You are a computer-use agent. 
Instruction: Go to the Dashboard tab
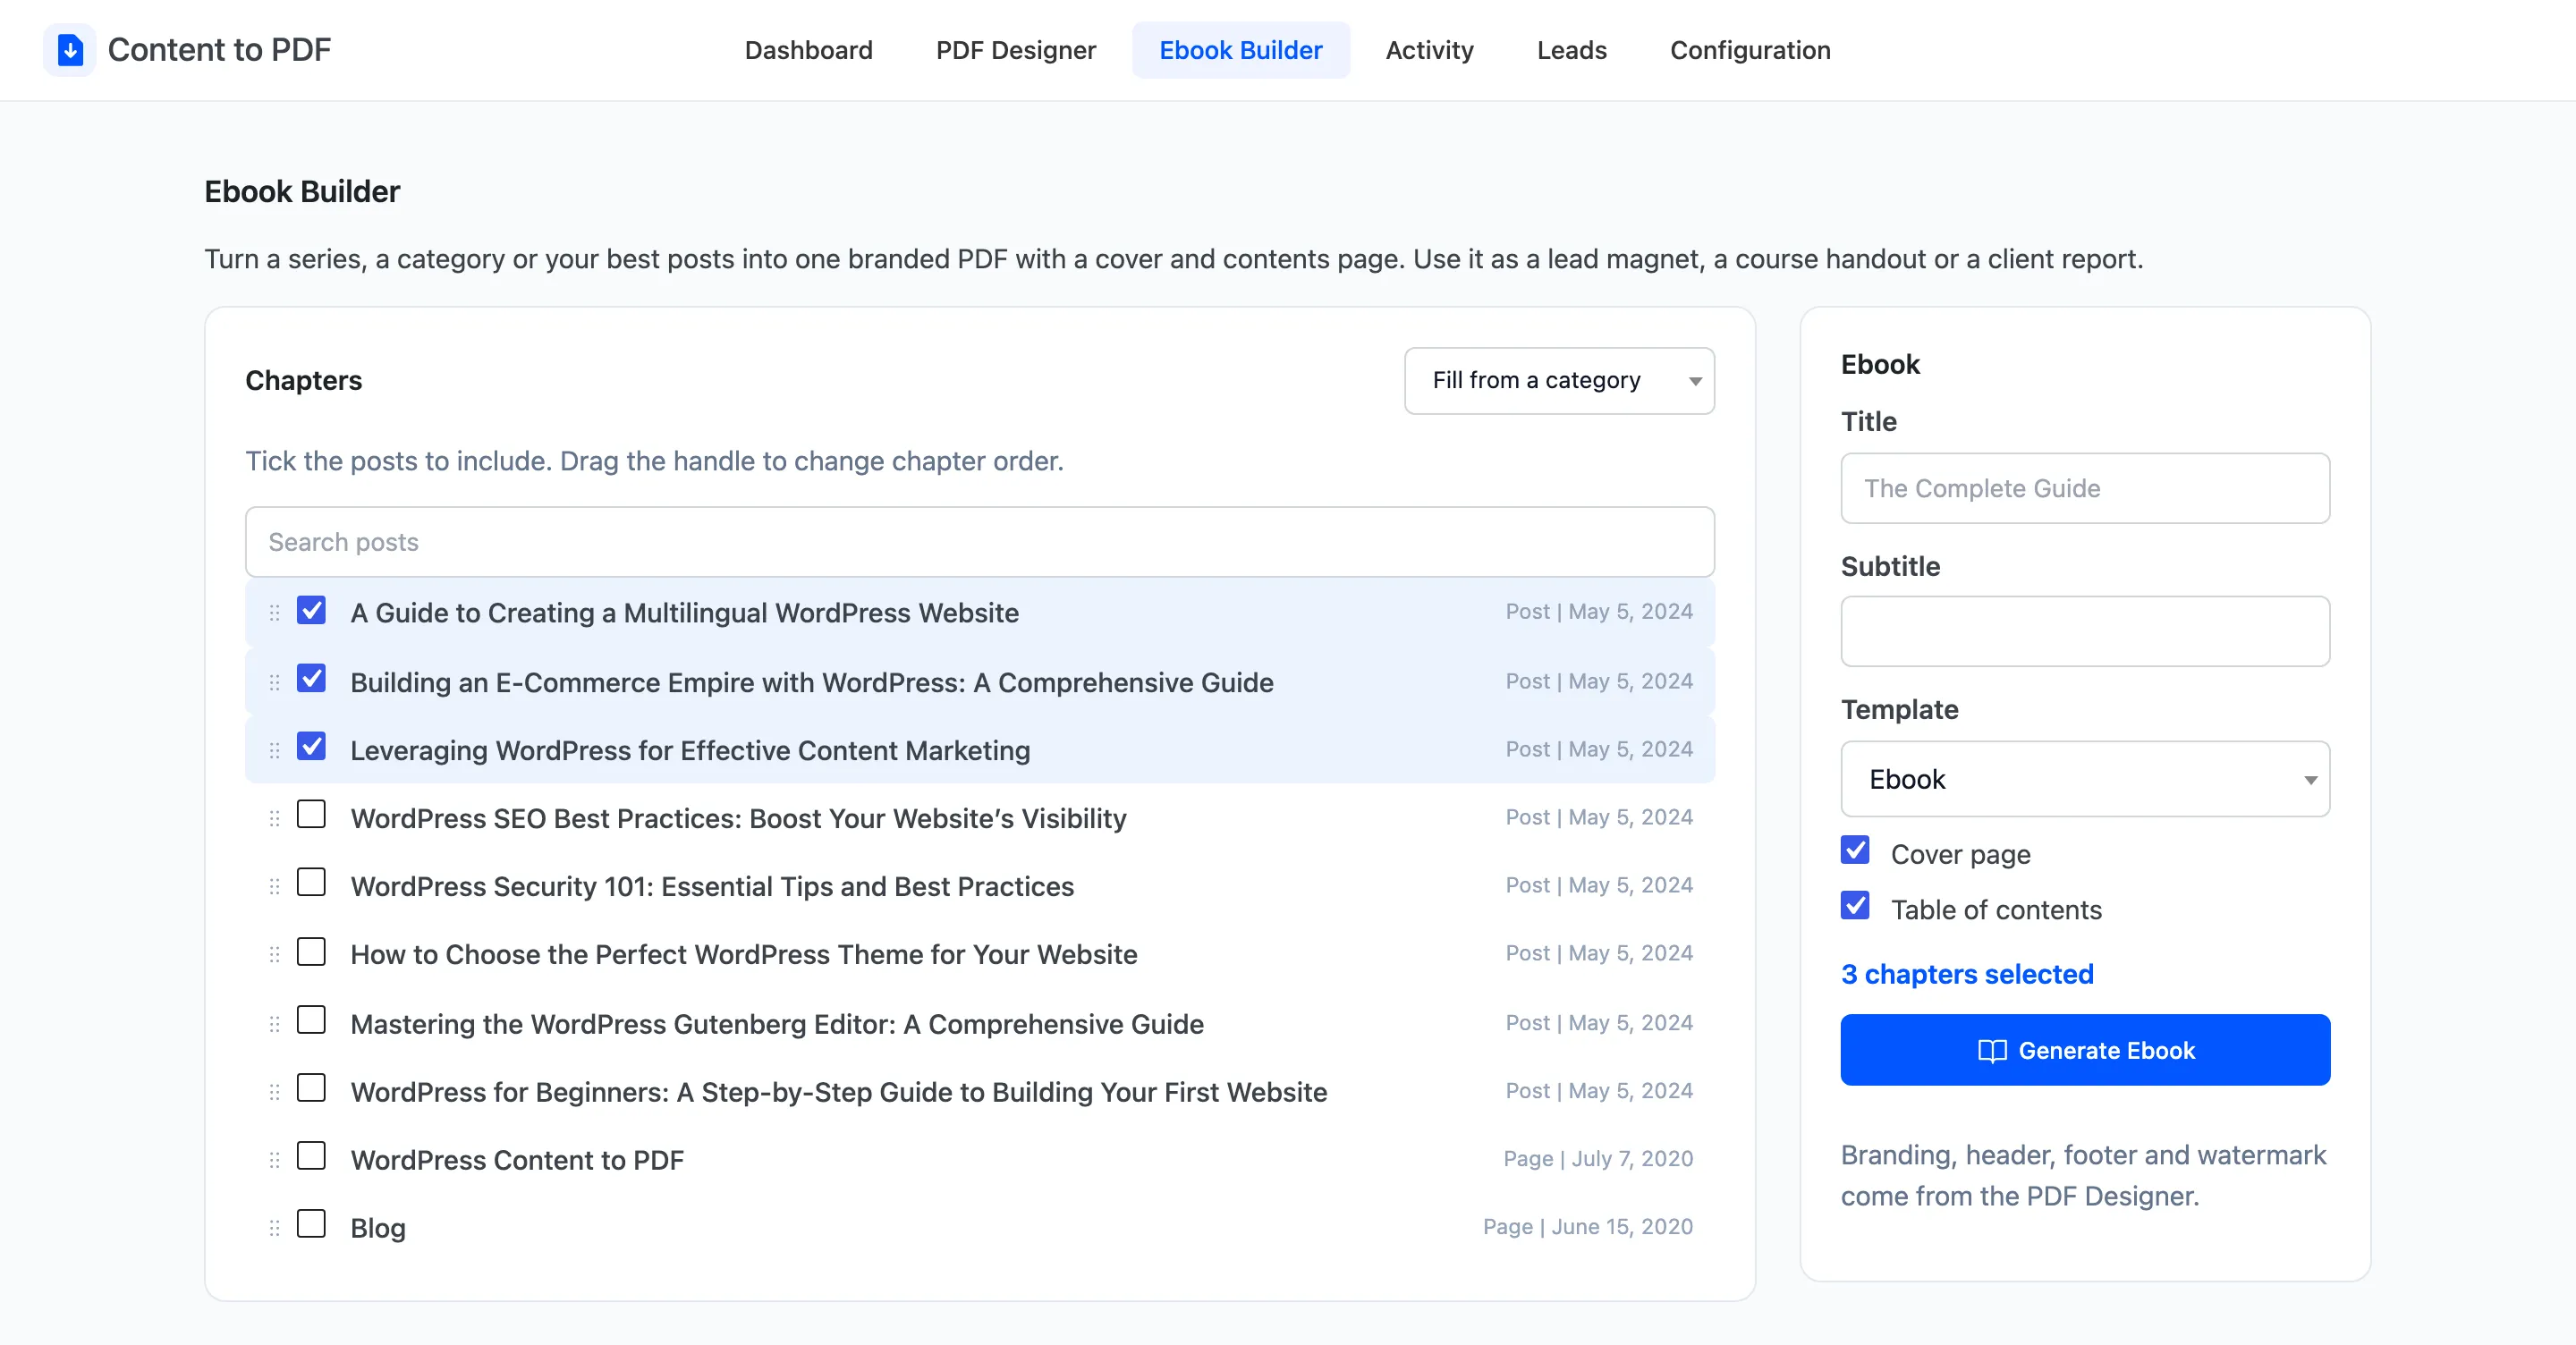(808, 50)
